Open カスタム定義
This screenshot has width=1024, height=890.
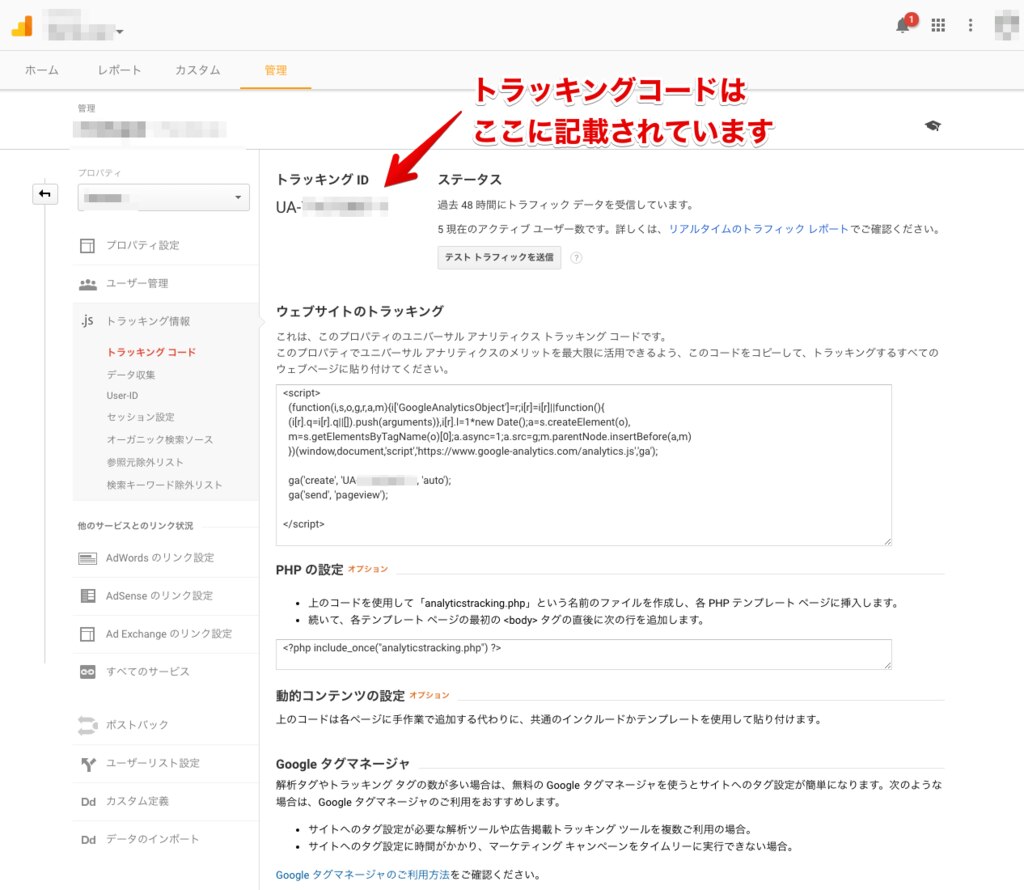point(137,802)
